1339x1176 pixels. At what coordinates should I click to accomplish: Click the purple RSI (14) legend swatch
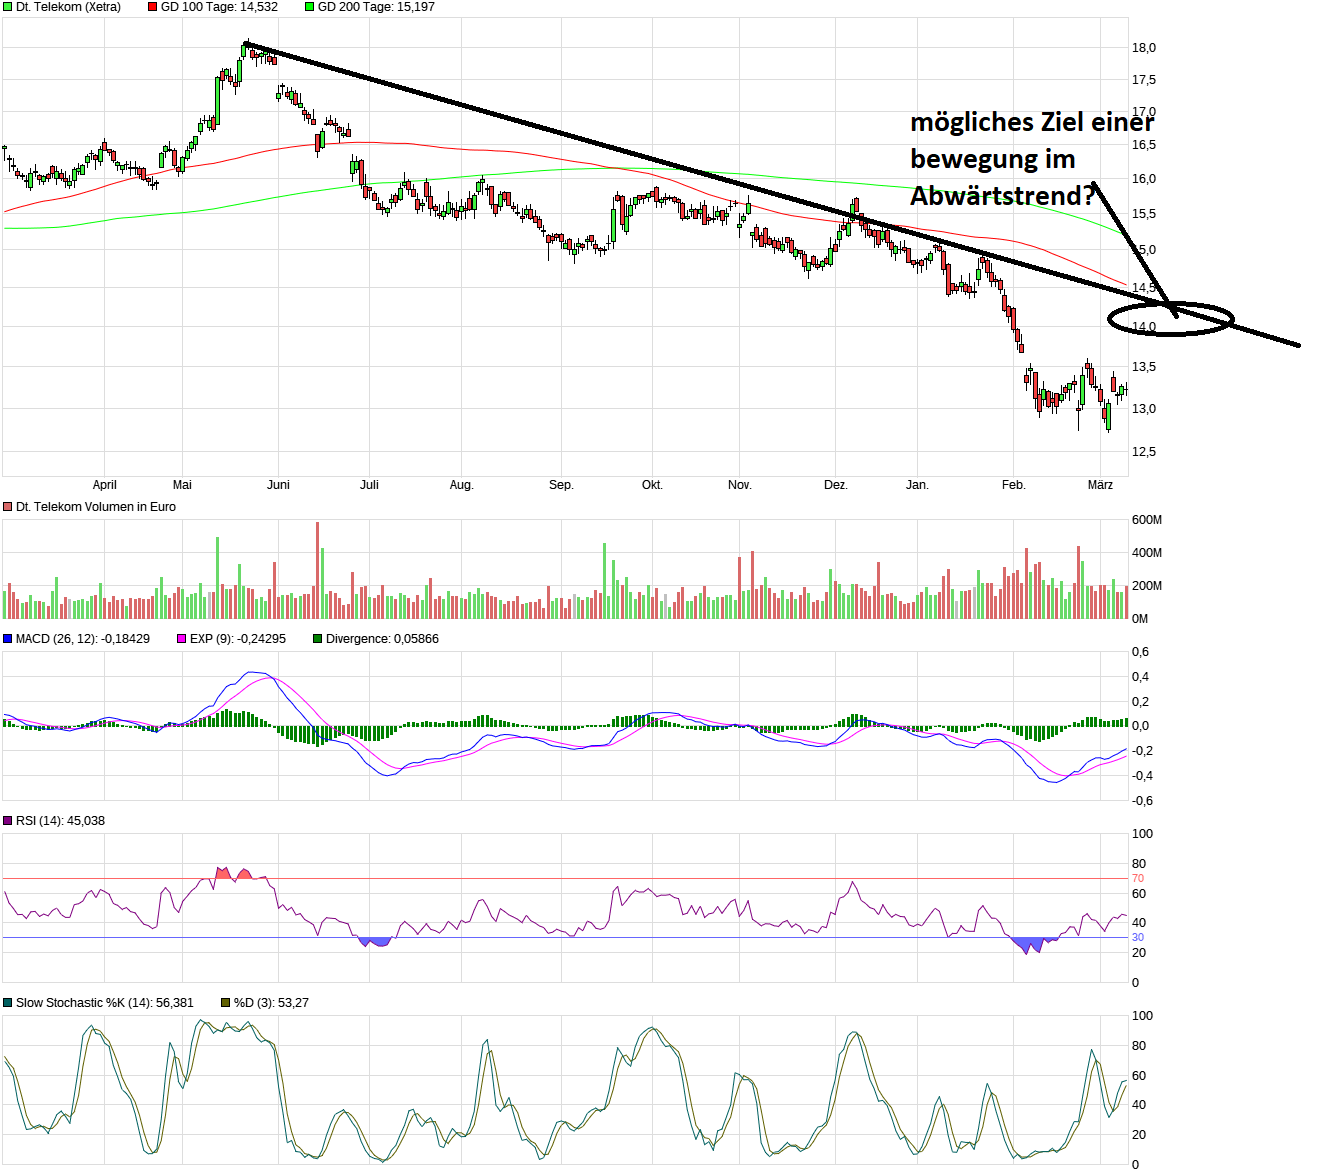coord(8,821)
